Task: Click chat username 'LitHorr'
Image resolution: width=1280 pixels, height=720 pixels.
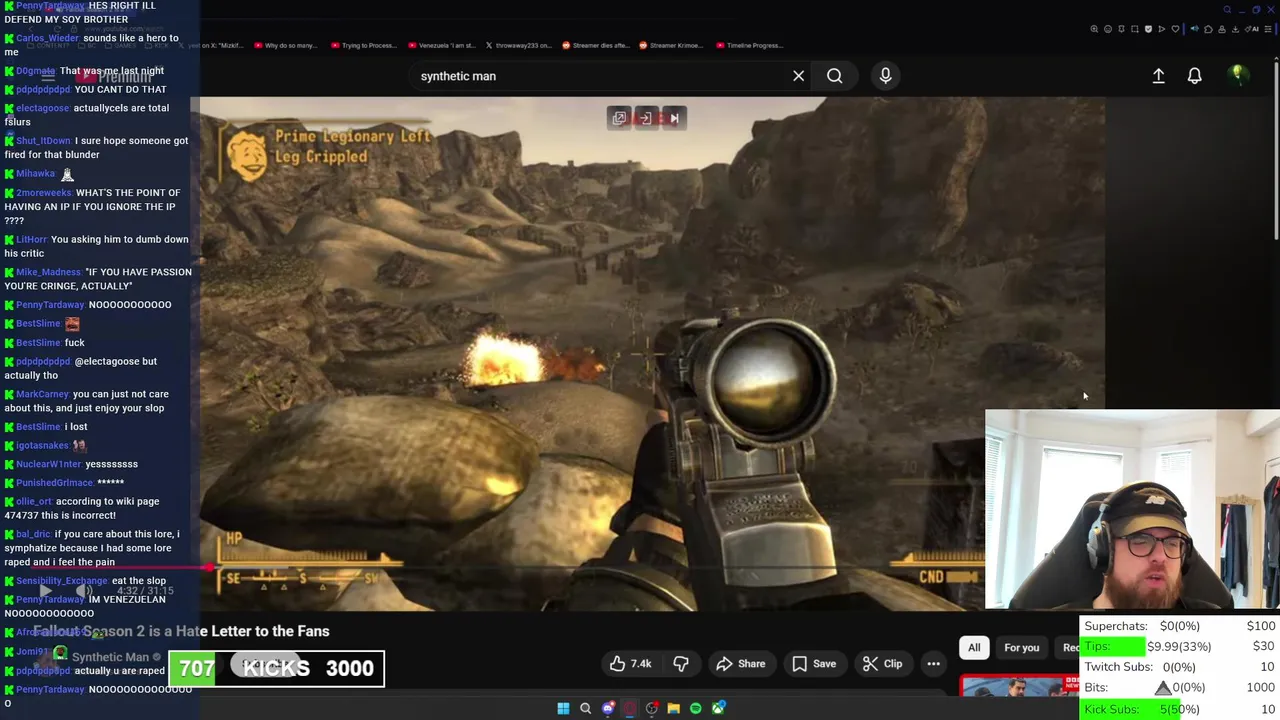Action: (31, 239)
